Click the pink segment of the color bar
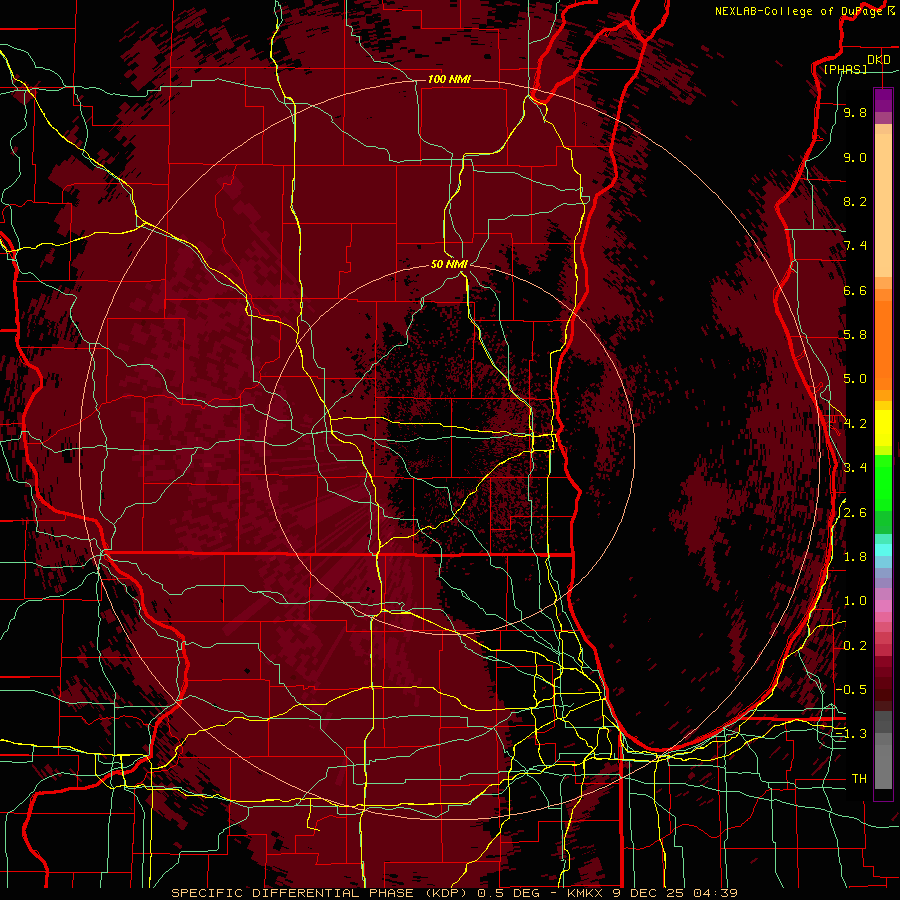This screenshot has width=900, height=900. 883,606
